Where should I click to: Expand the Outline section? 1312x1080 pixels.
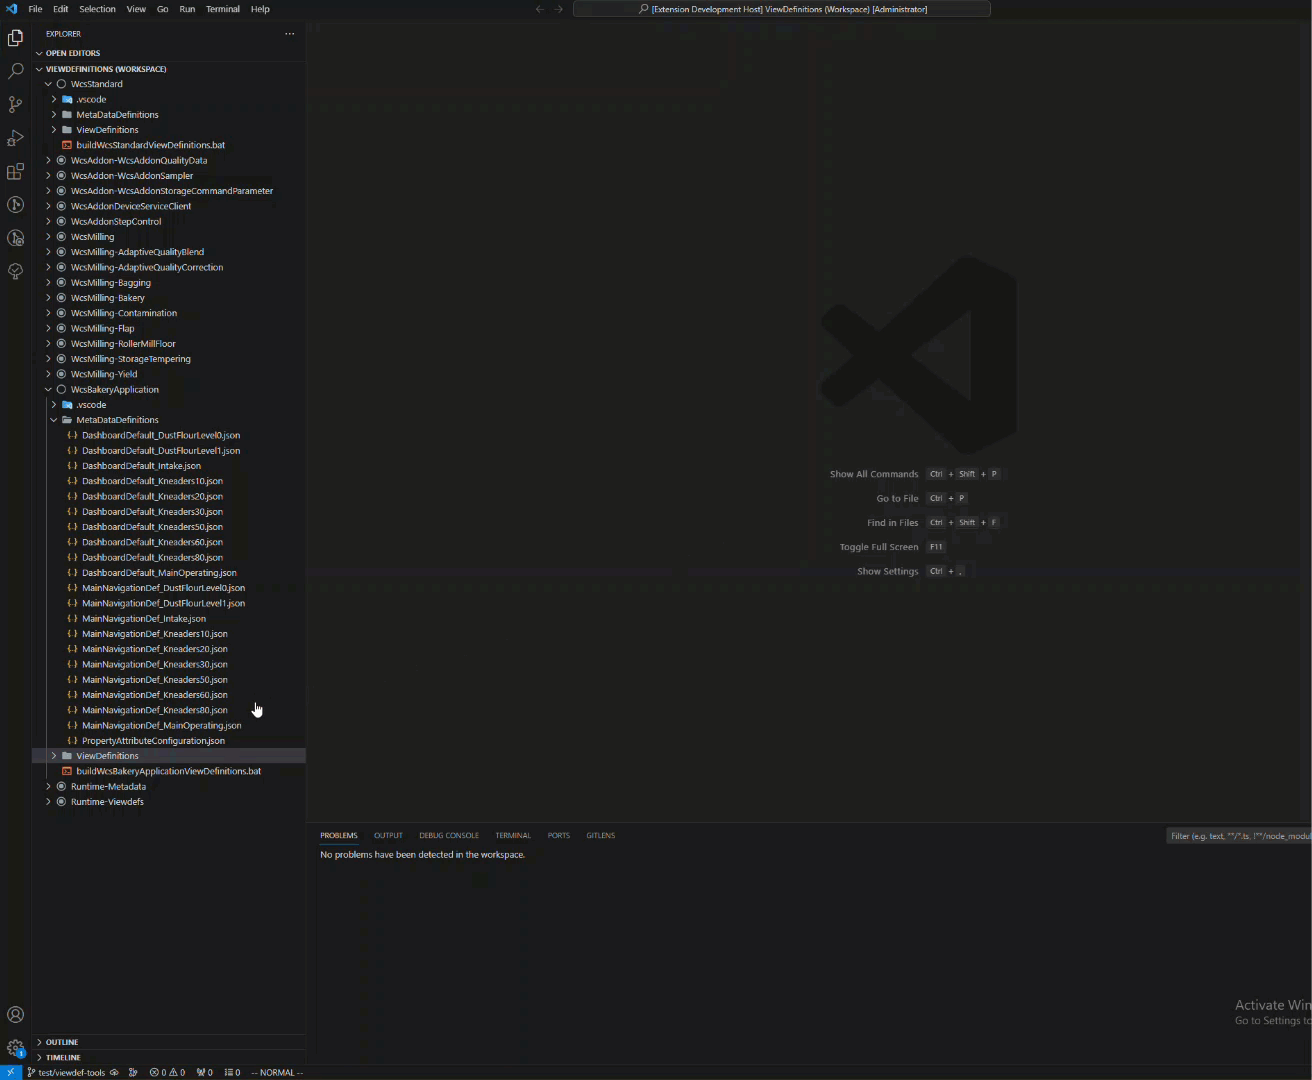point(61,1042)
